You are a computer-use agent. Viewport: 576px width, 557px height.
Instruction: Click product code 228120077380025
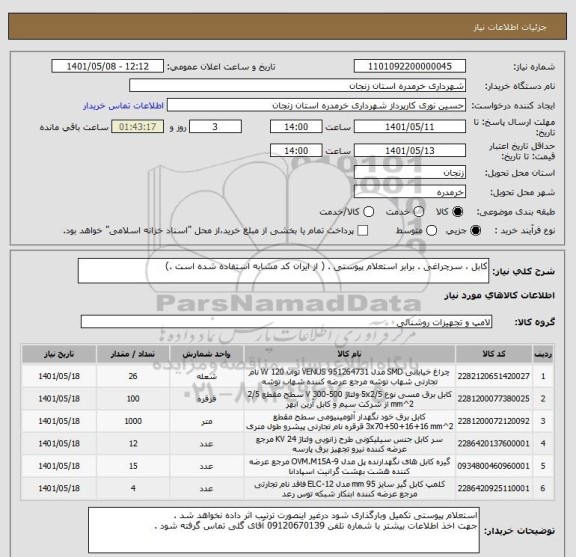(494, 399)
